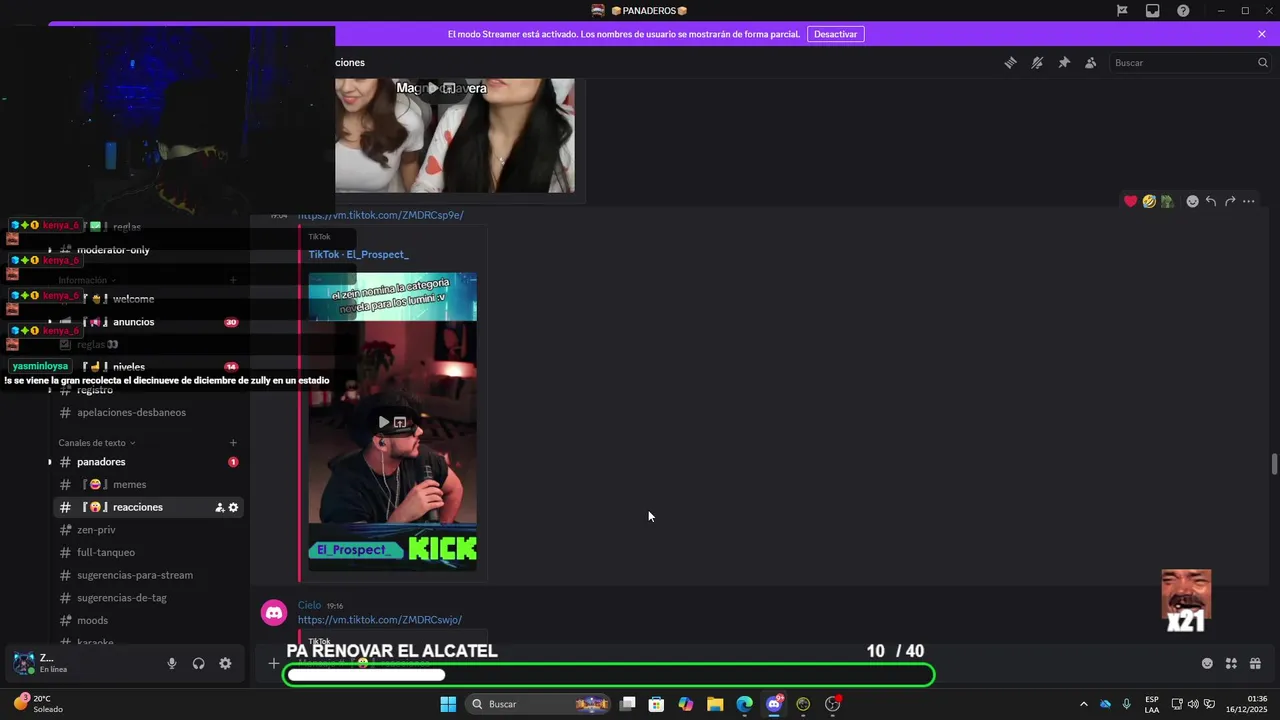This screenshot has width=1280, height=720.
Task: Open the anuncios channel
Action: pyautogui.click(x=148, y=322)
